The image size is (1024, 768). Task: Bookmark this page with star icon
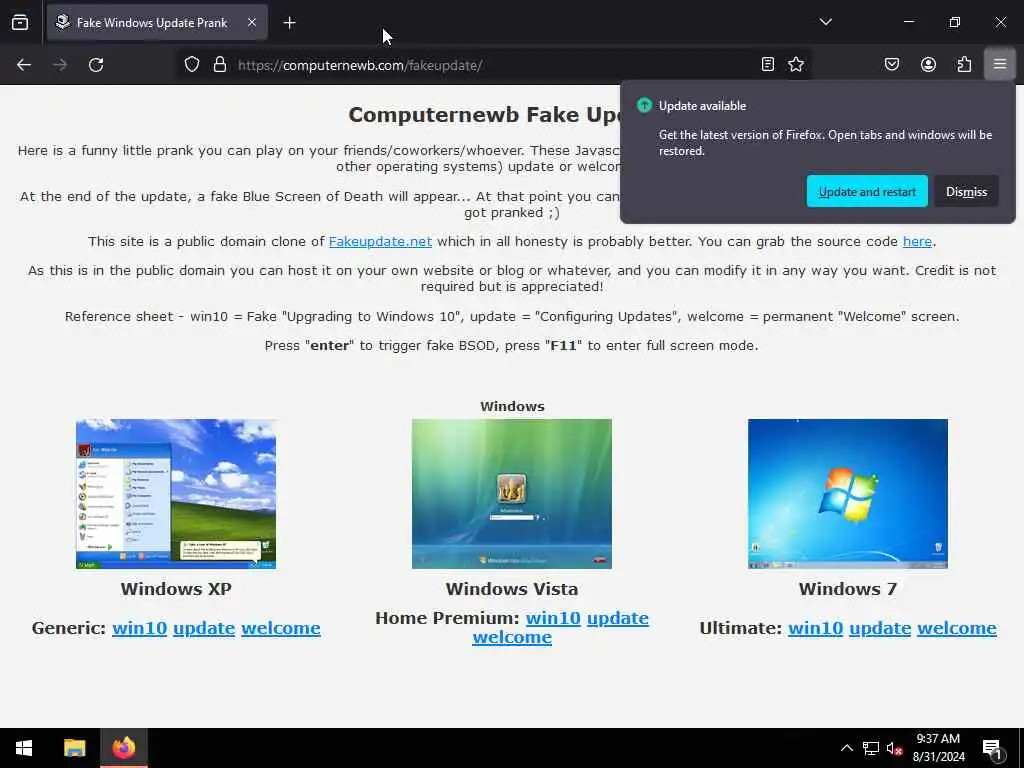click(x=795, y=64)
